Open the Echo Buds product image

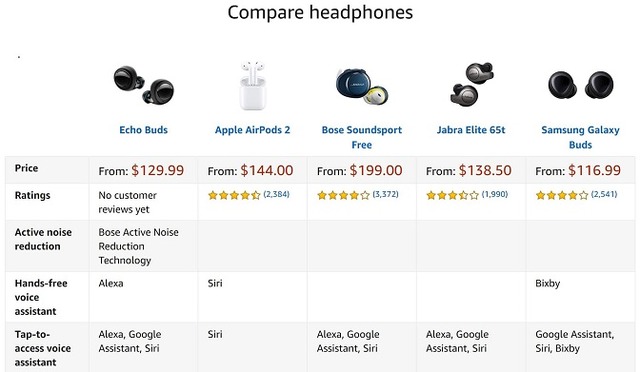144,85
